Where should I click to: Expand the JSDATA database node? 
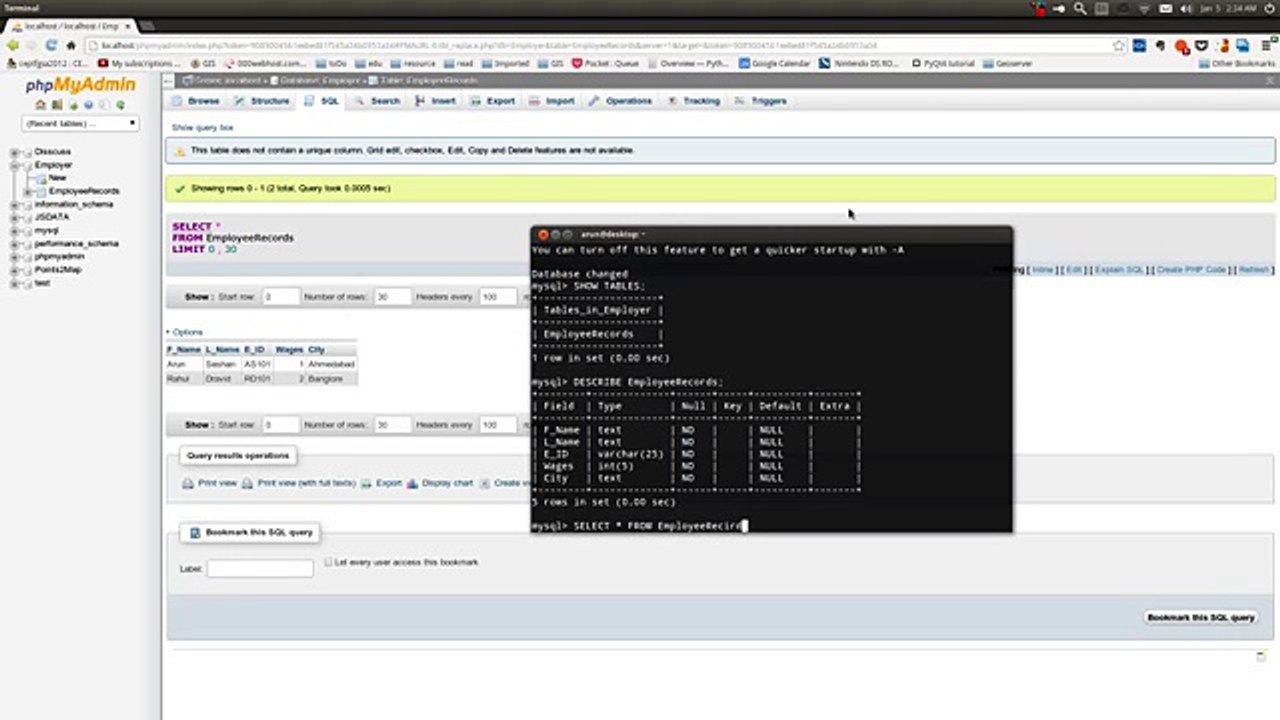click(x=15, y=217)
